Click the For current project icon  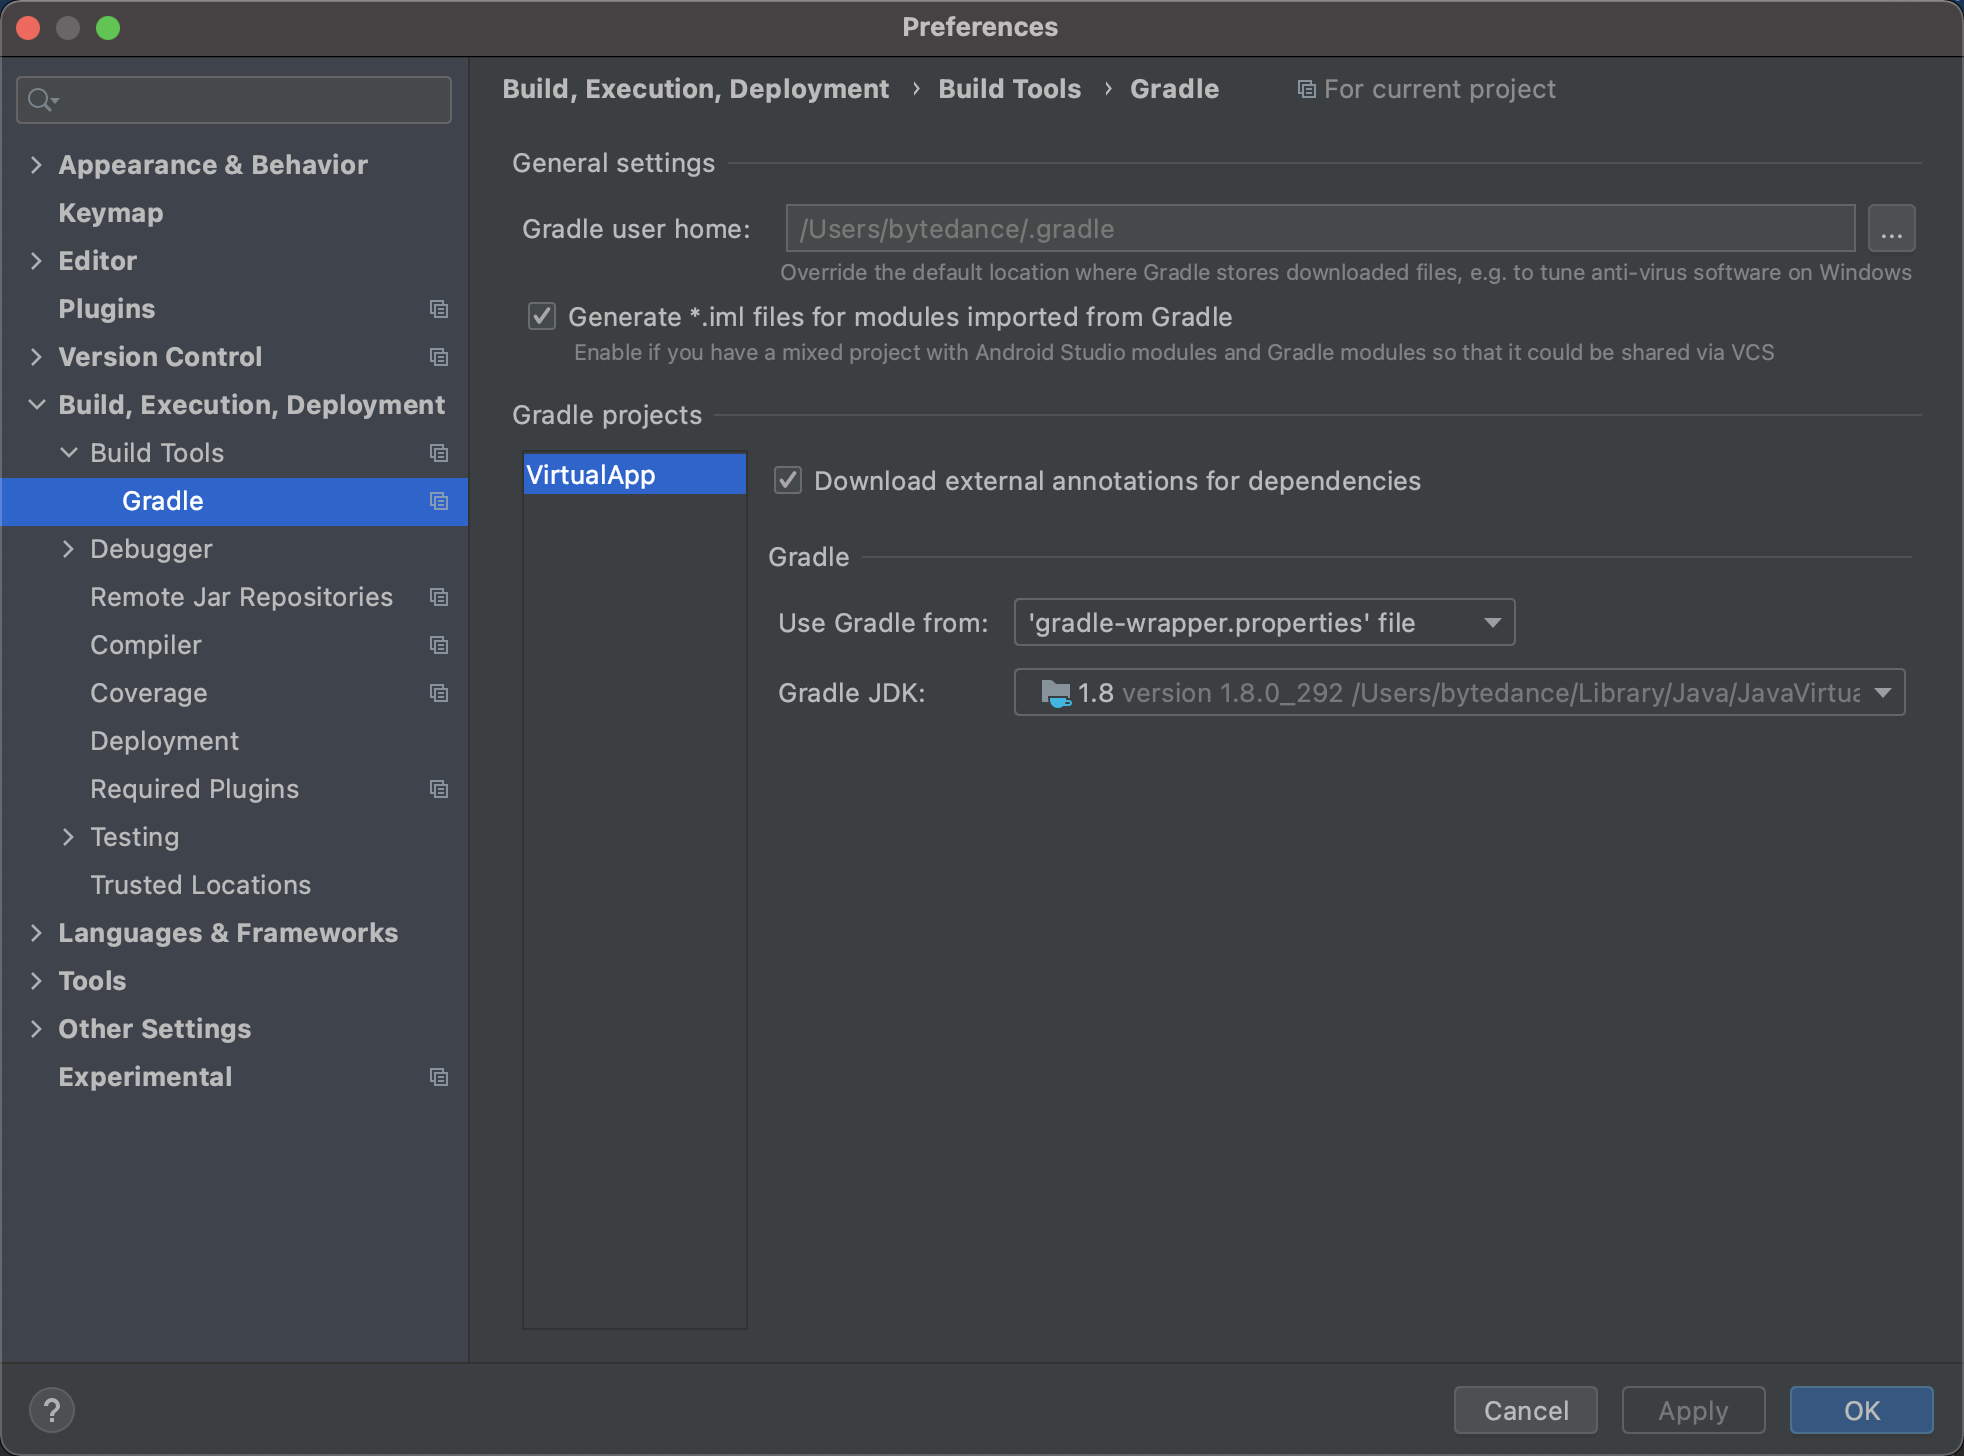tap(1306, 89)
